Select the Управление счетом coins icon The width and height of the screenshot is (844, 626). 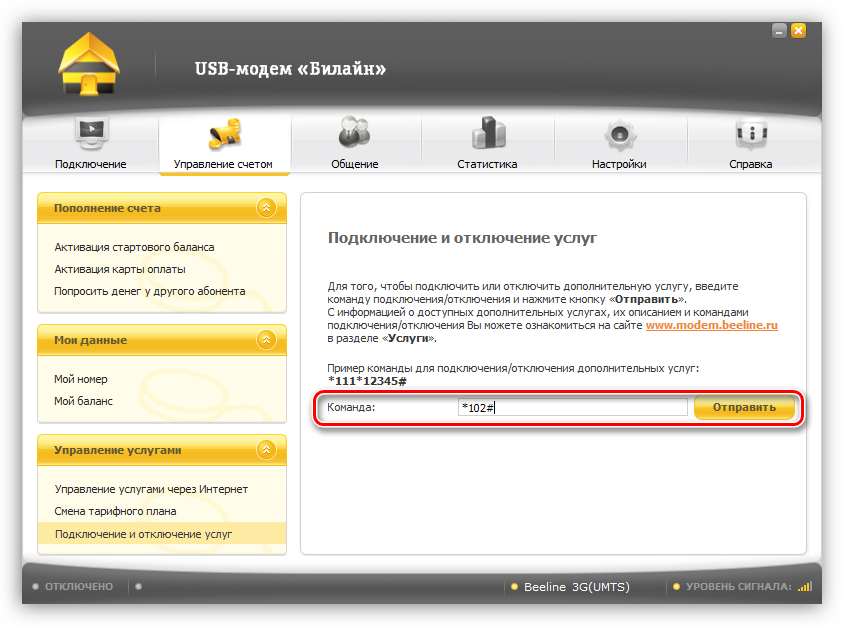point(223,134)
